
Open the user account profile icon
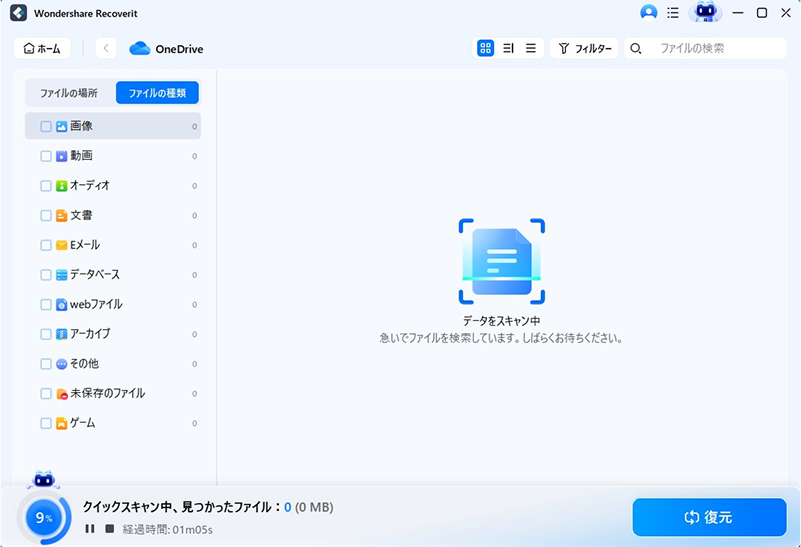(649, 13)
